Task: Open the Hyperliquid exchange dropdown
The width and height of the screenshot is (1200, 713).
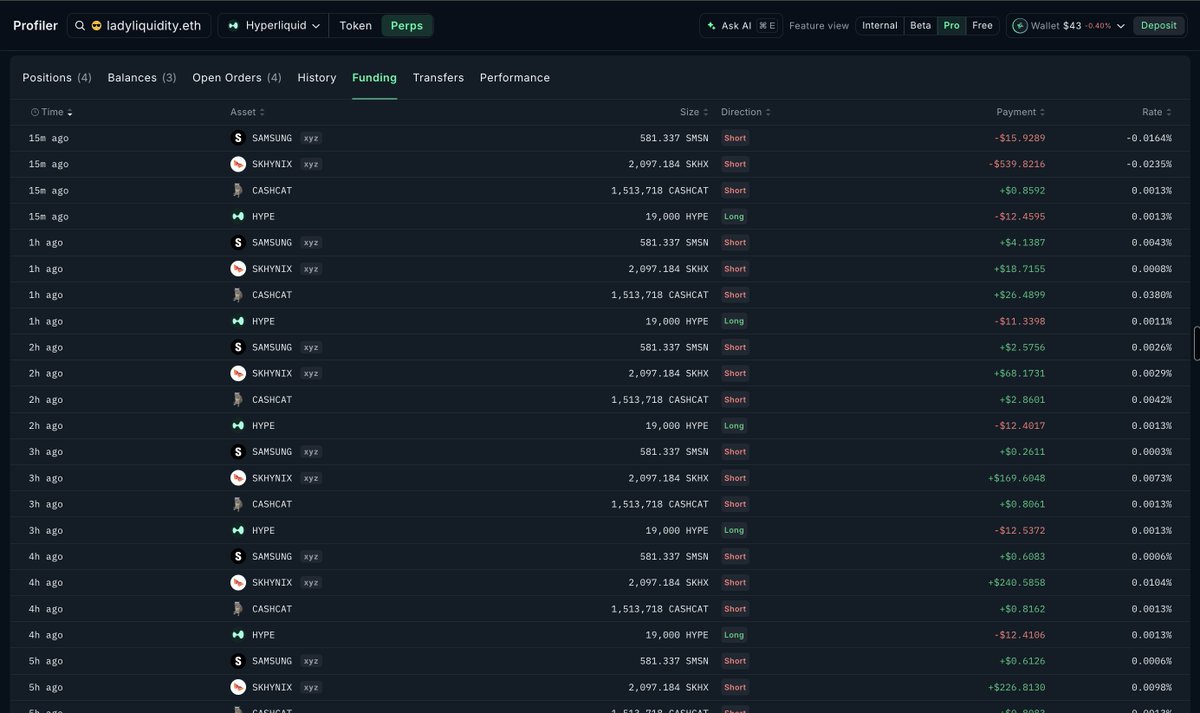Action: (x=274, y=26)
